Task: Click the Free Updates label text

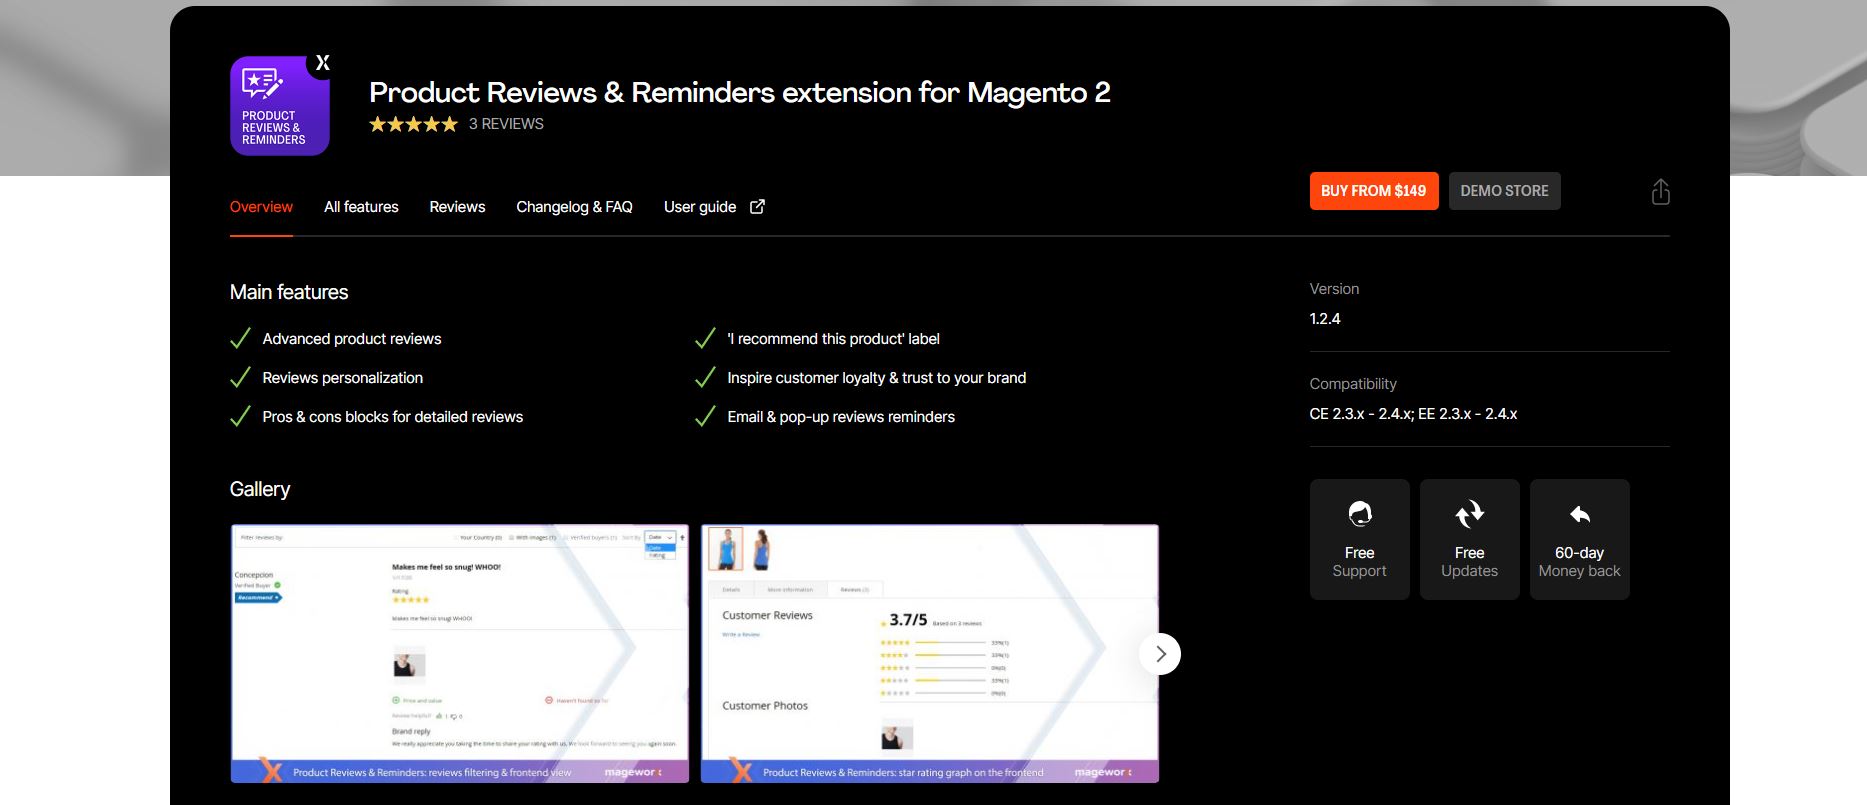Action: point(1470,562)
